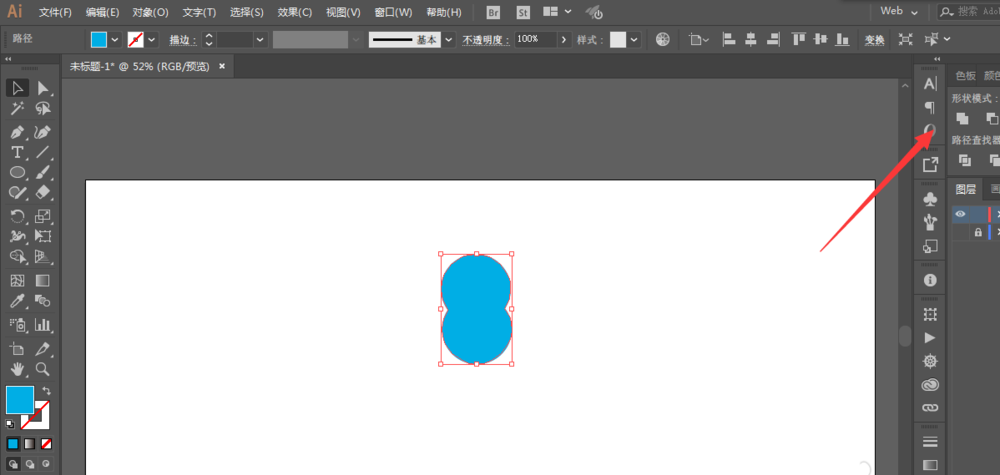Select the Slice tool
The height and width of the screenshot is (475, 1000).
(43, 349)
